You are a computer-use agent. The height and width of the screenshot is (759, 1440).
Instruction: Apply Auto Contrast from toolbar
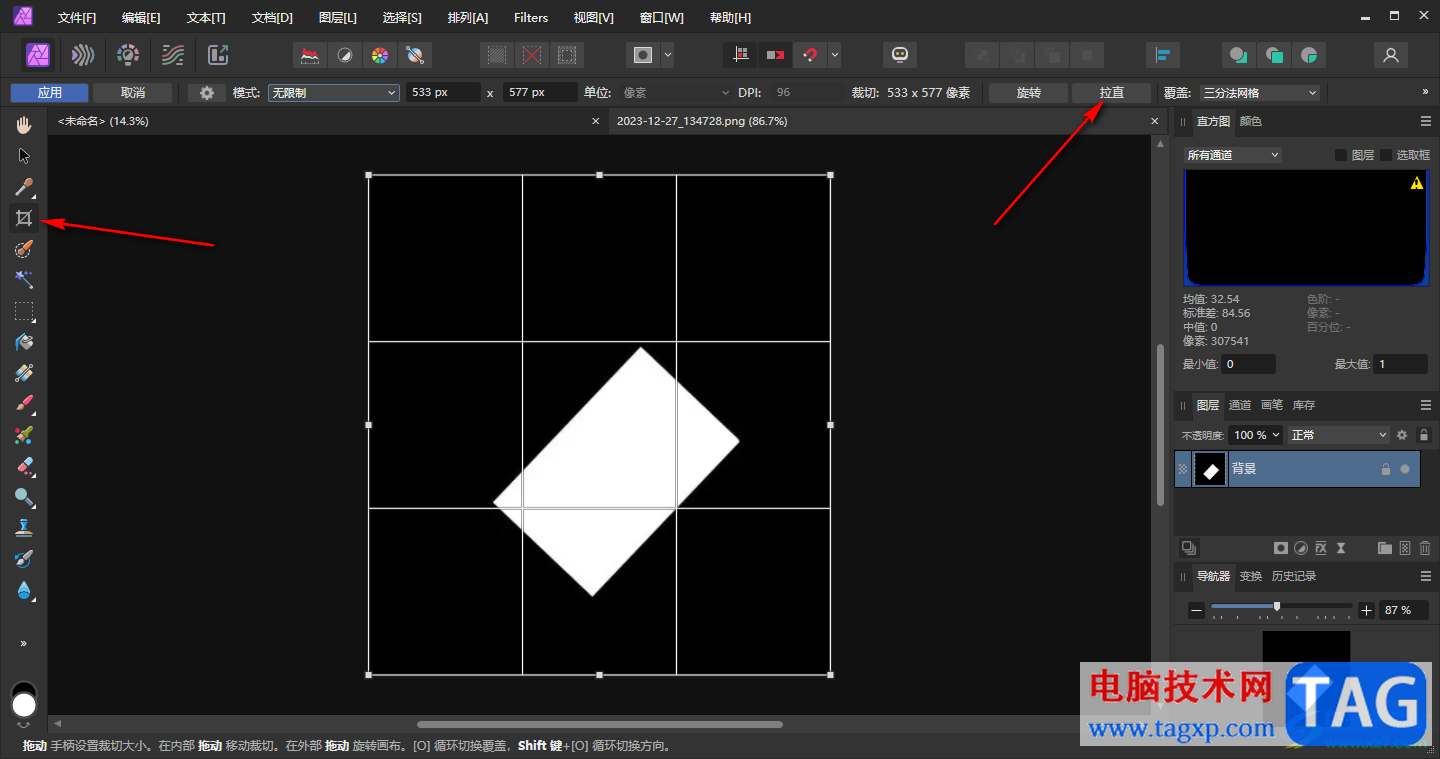(x=345, y=55)
